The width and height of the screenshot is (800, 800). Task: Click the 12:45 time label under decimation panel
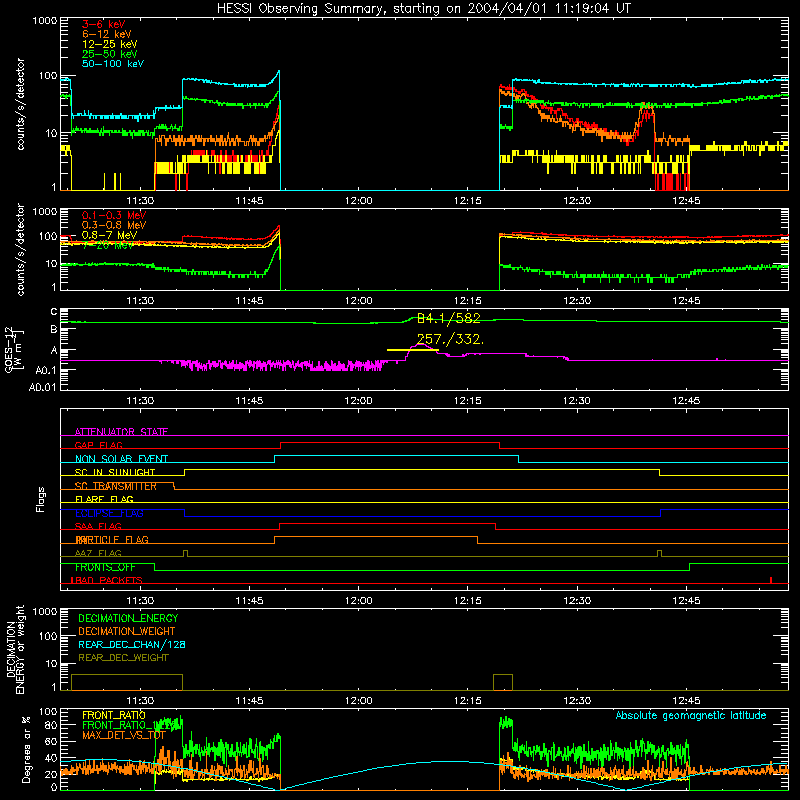click(686, 701)
